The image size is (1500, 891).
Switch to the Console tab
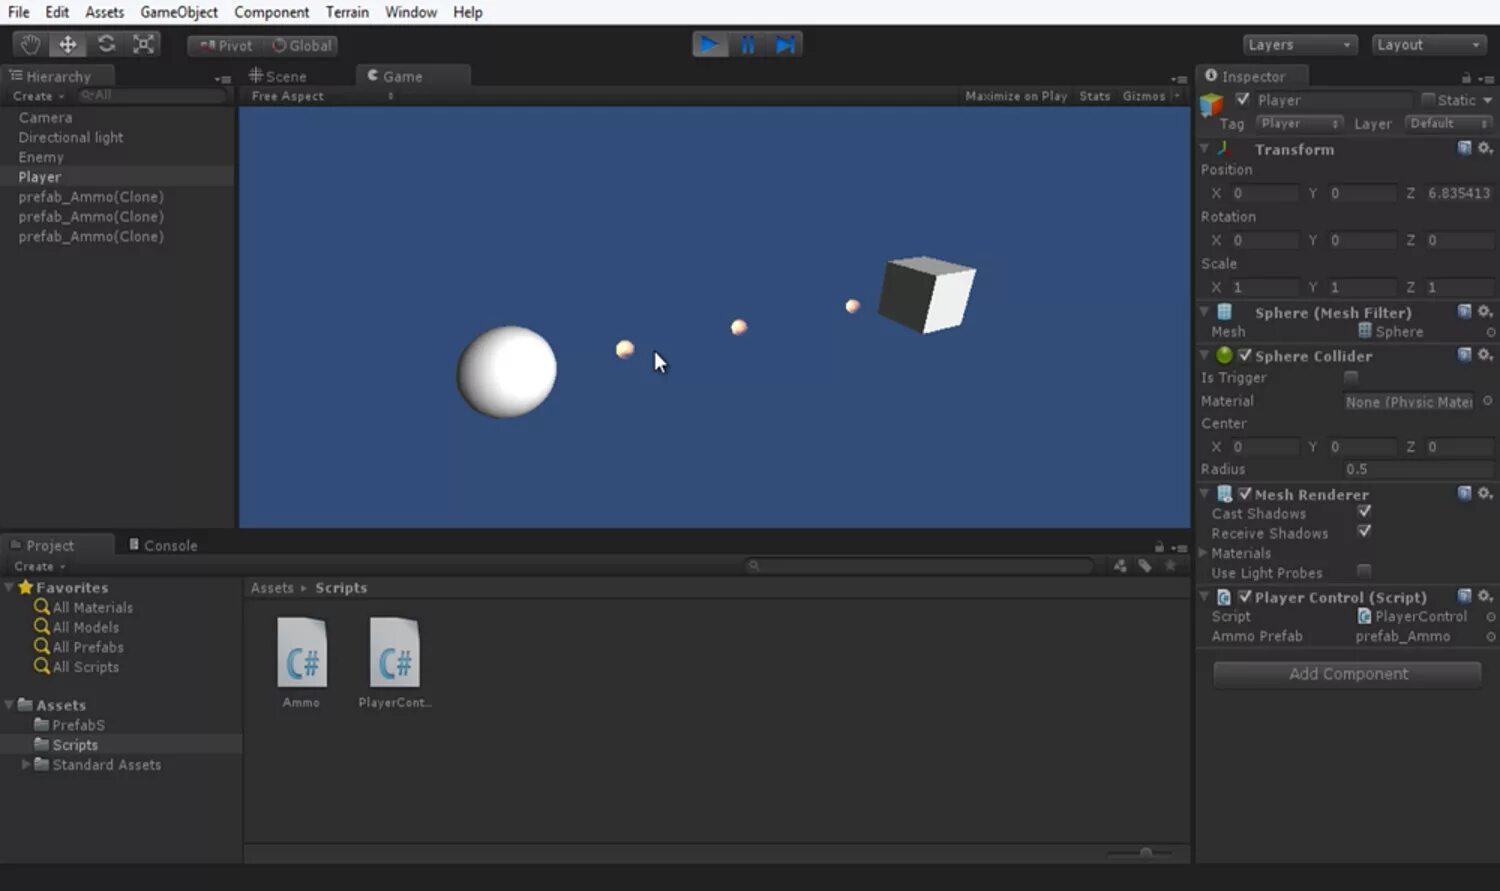pyautogui.click(x=163, y=545)
